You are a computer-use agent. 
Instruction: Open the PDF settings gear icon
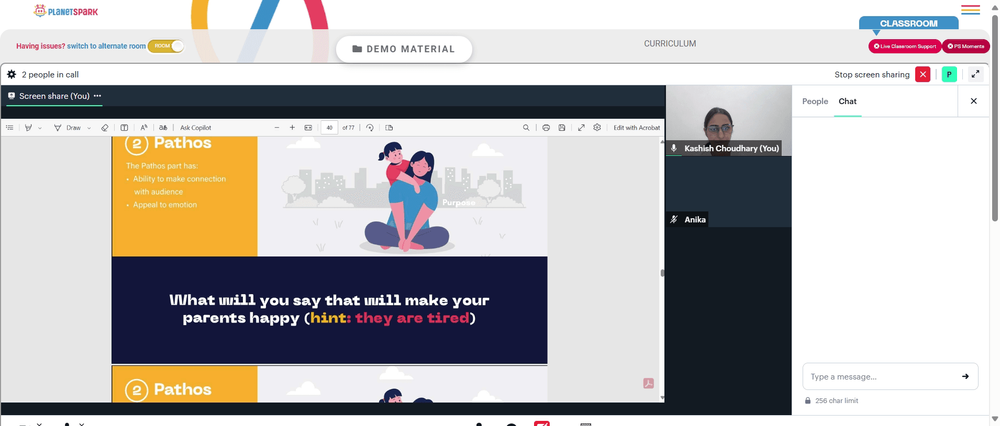[597, 128]
